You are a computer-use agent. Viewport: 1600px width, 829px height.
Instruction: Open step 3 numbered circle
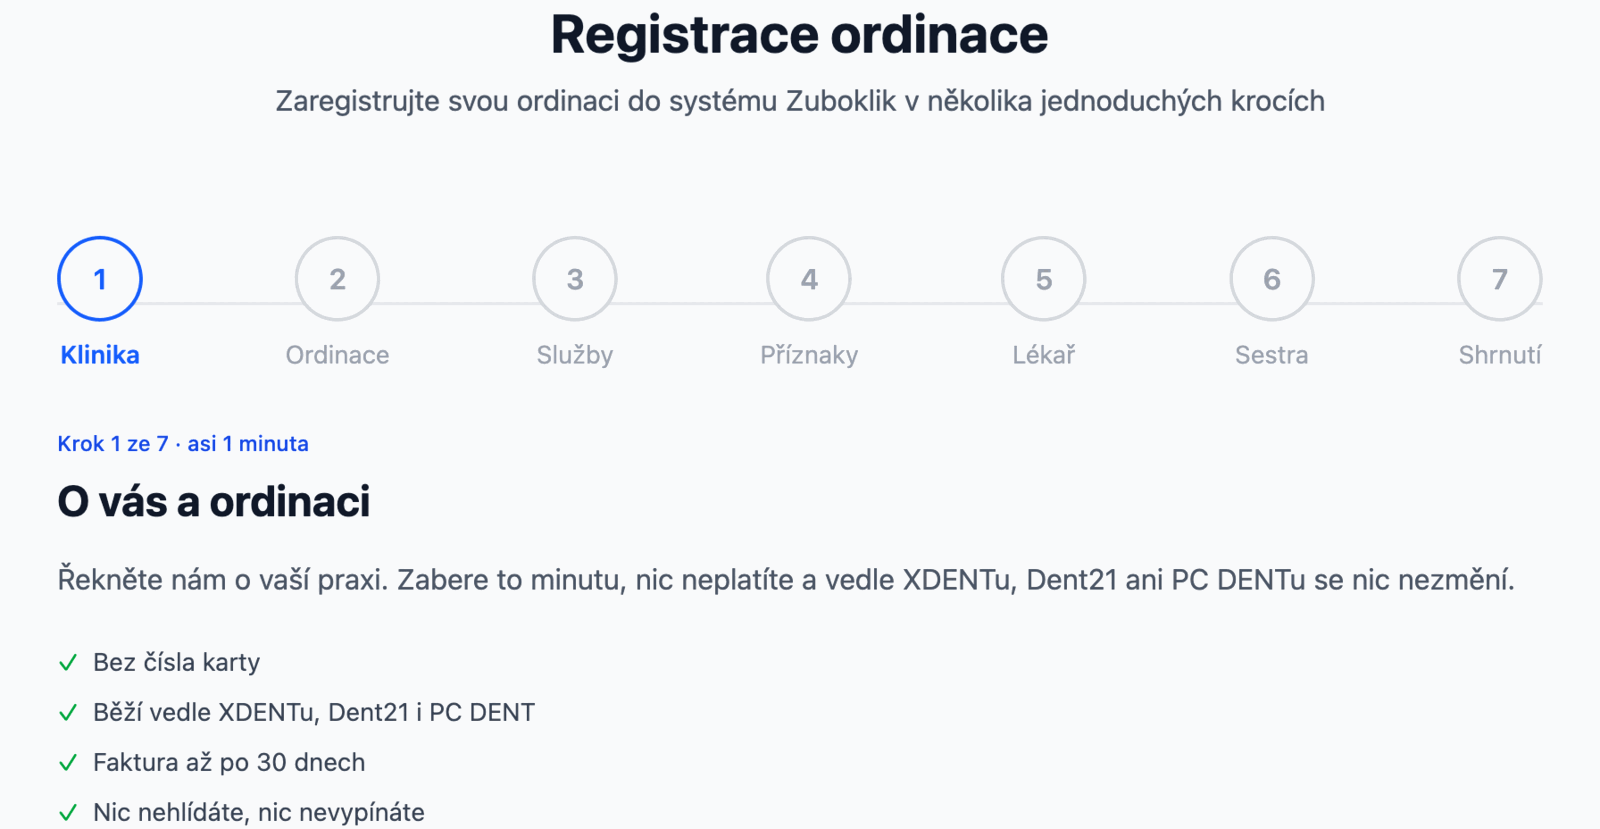tap(575, 279)
